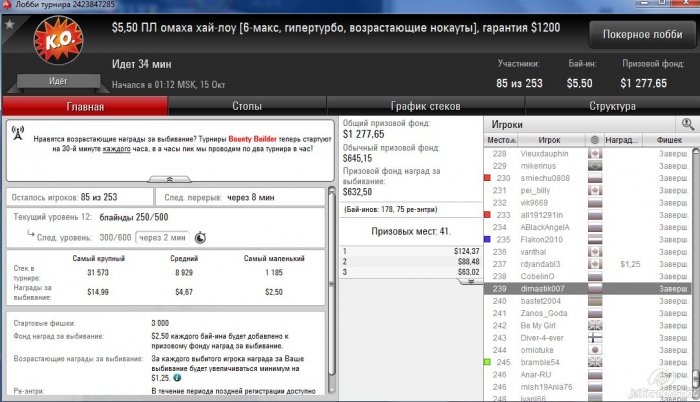
Task: Click the announcement antenna icon
Action: [18, 133]
